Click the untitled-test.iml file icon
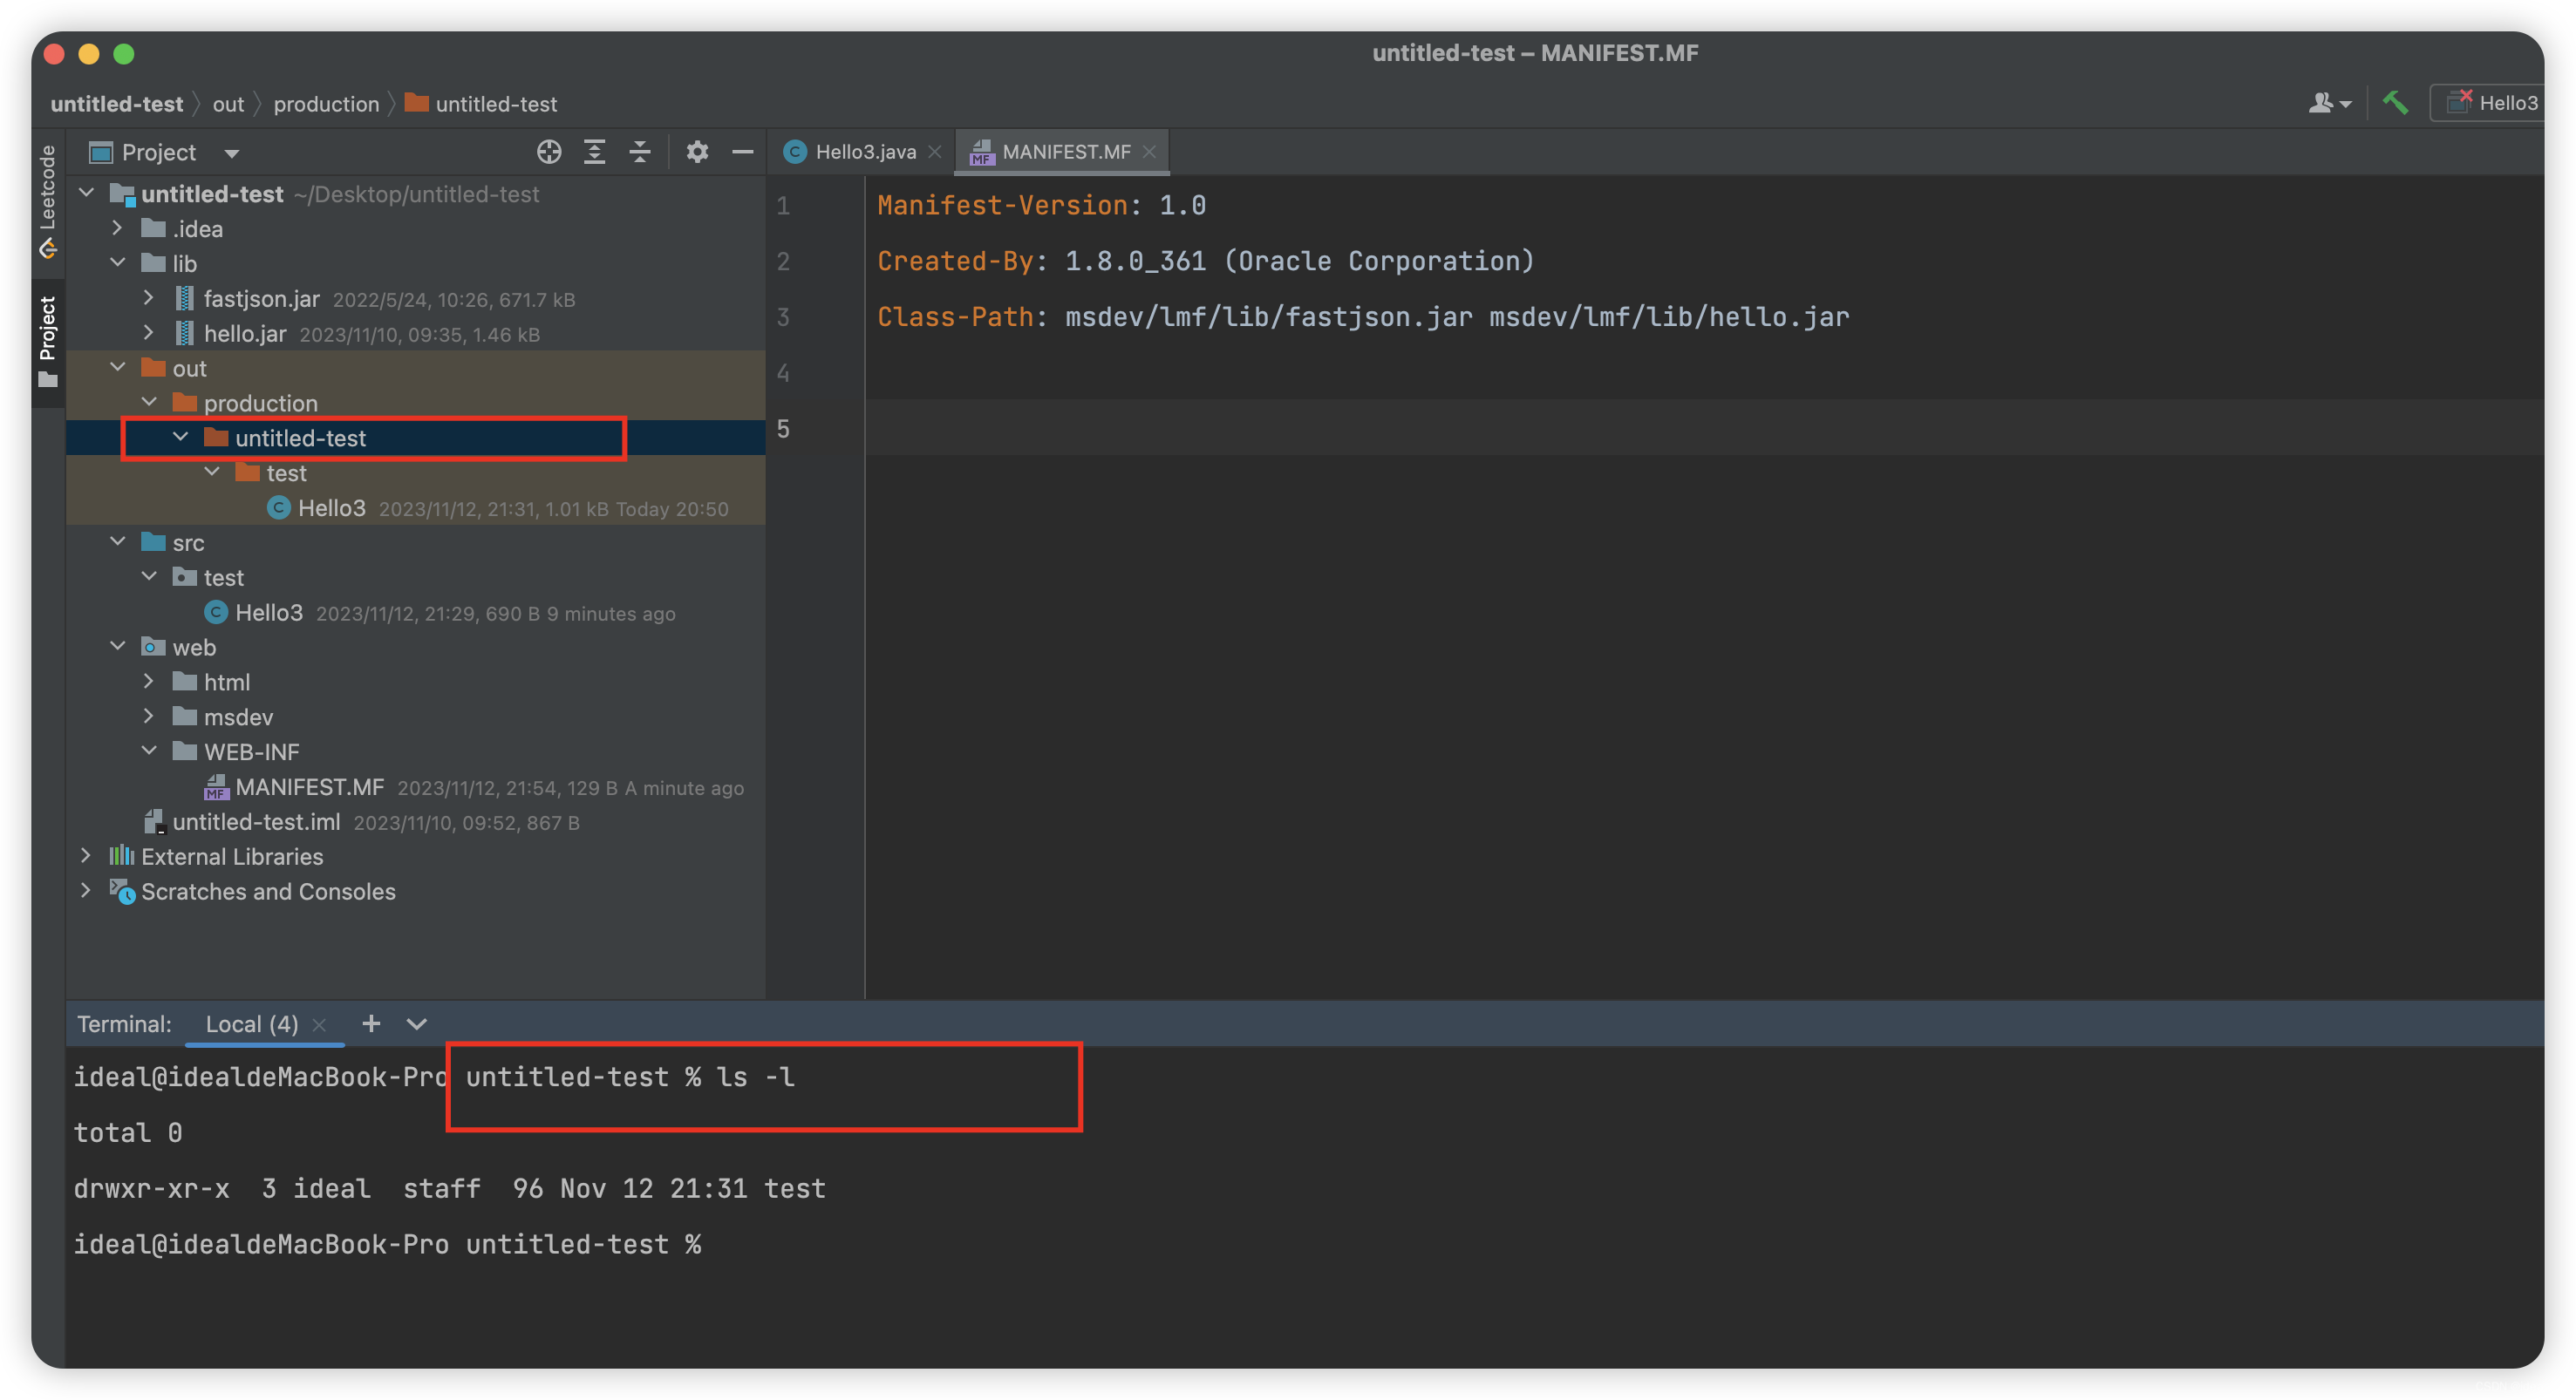 154,822
